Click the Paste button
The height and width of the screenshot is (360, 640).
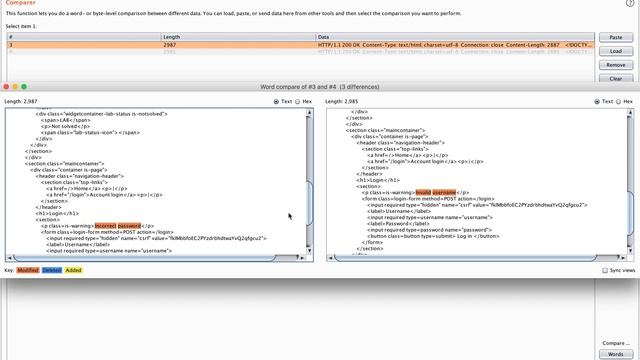pyautogui.click(x=616, y=37)
